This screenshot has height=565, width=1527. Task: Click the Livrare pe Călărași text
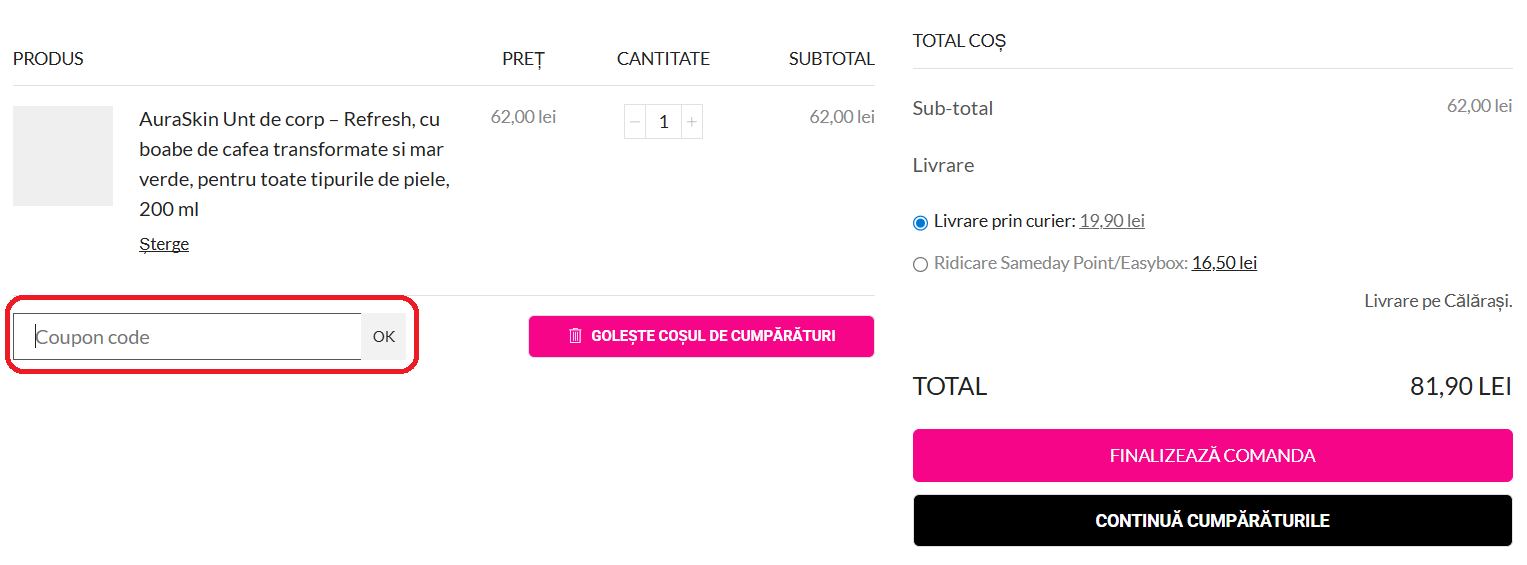click(x=1437, y=301)
